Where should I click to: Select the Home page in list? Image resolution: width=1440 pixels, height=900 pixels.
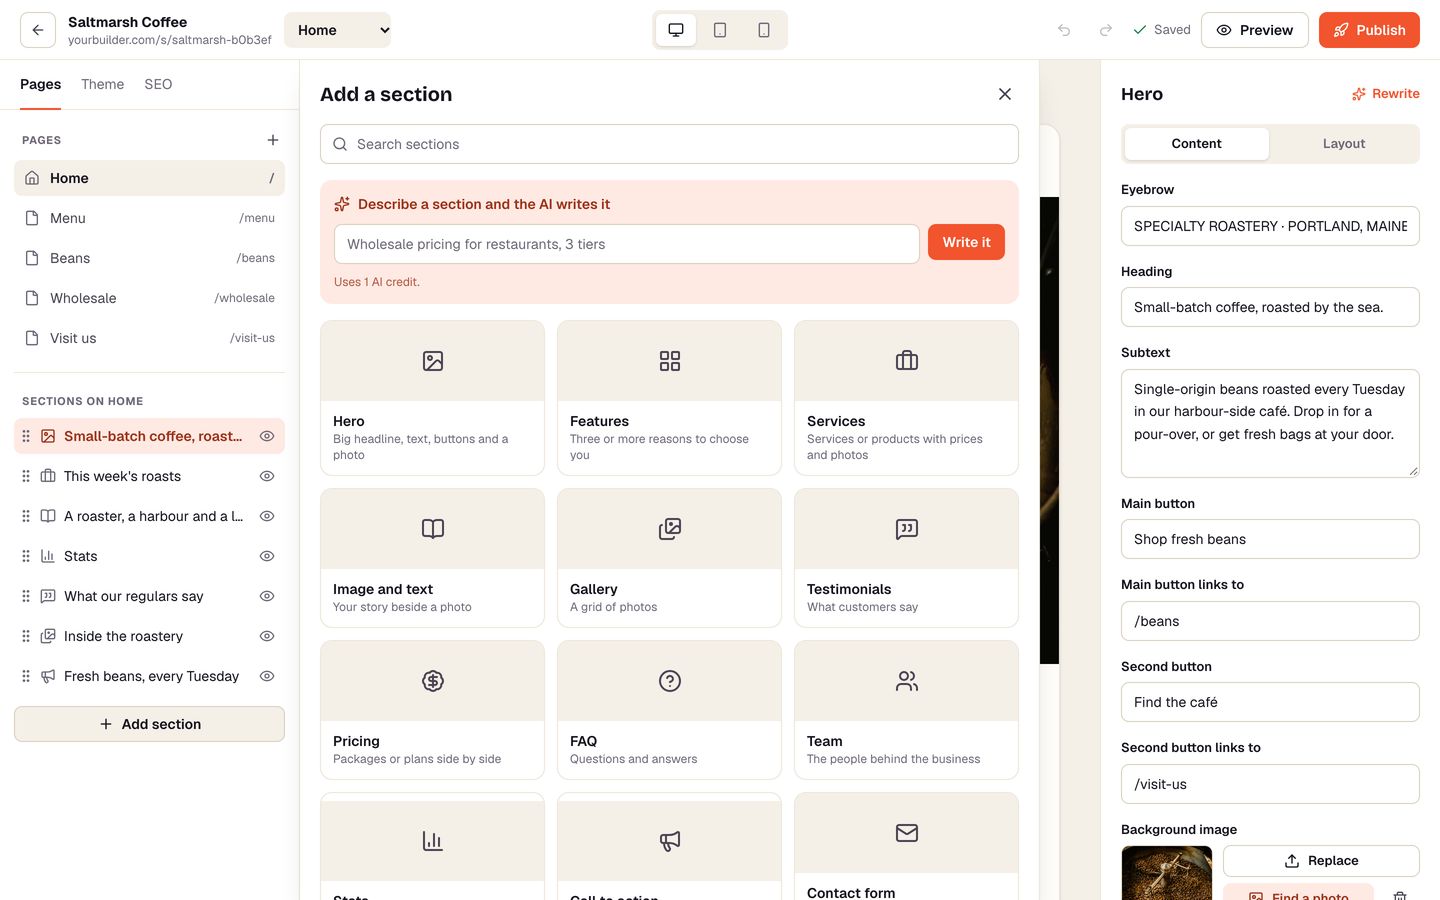pyautogui.click(x=149, y=178)
